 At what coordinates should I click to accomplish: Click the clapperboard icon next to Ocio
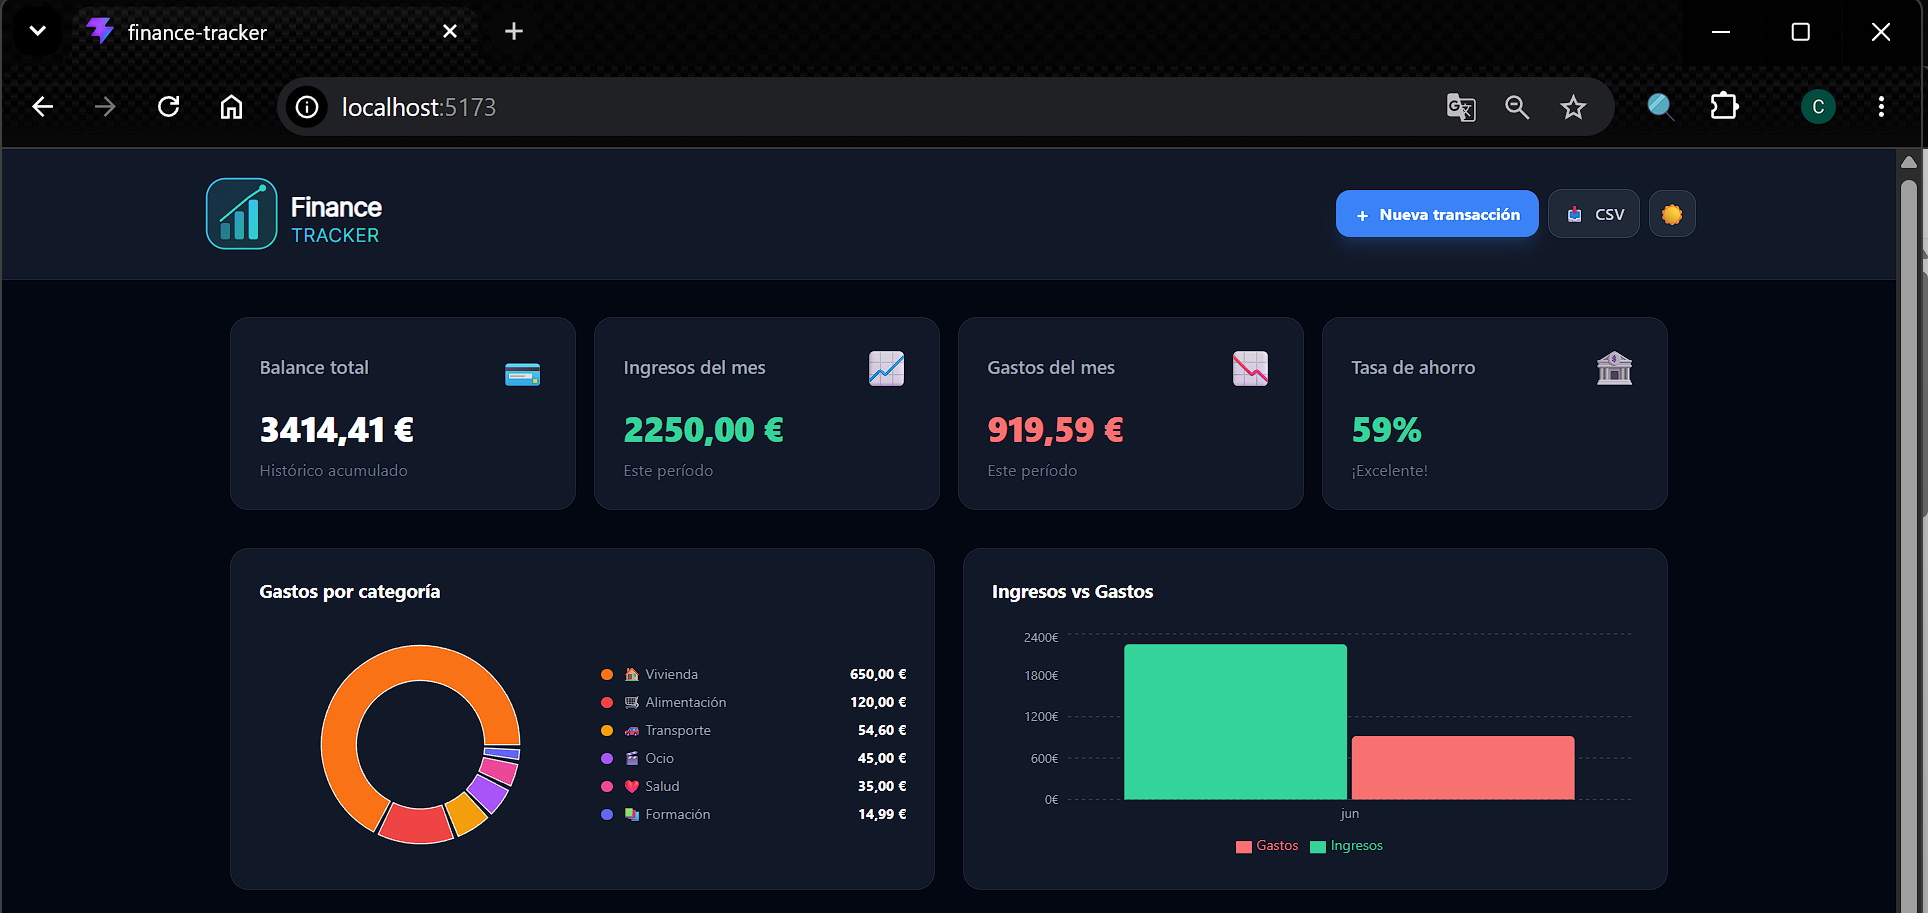(x=631, y=759)
